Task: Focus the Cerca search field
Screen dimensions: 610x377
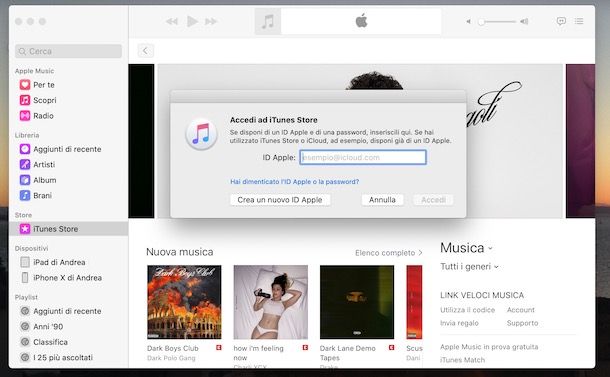Action: (68, 51)
